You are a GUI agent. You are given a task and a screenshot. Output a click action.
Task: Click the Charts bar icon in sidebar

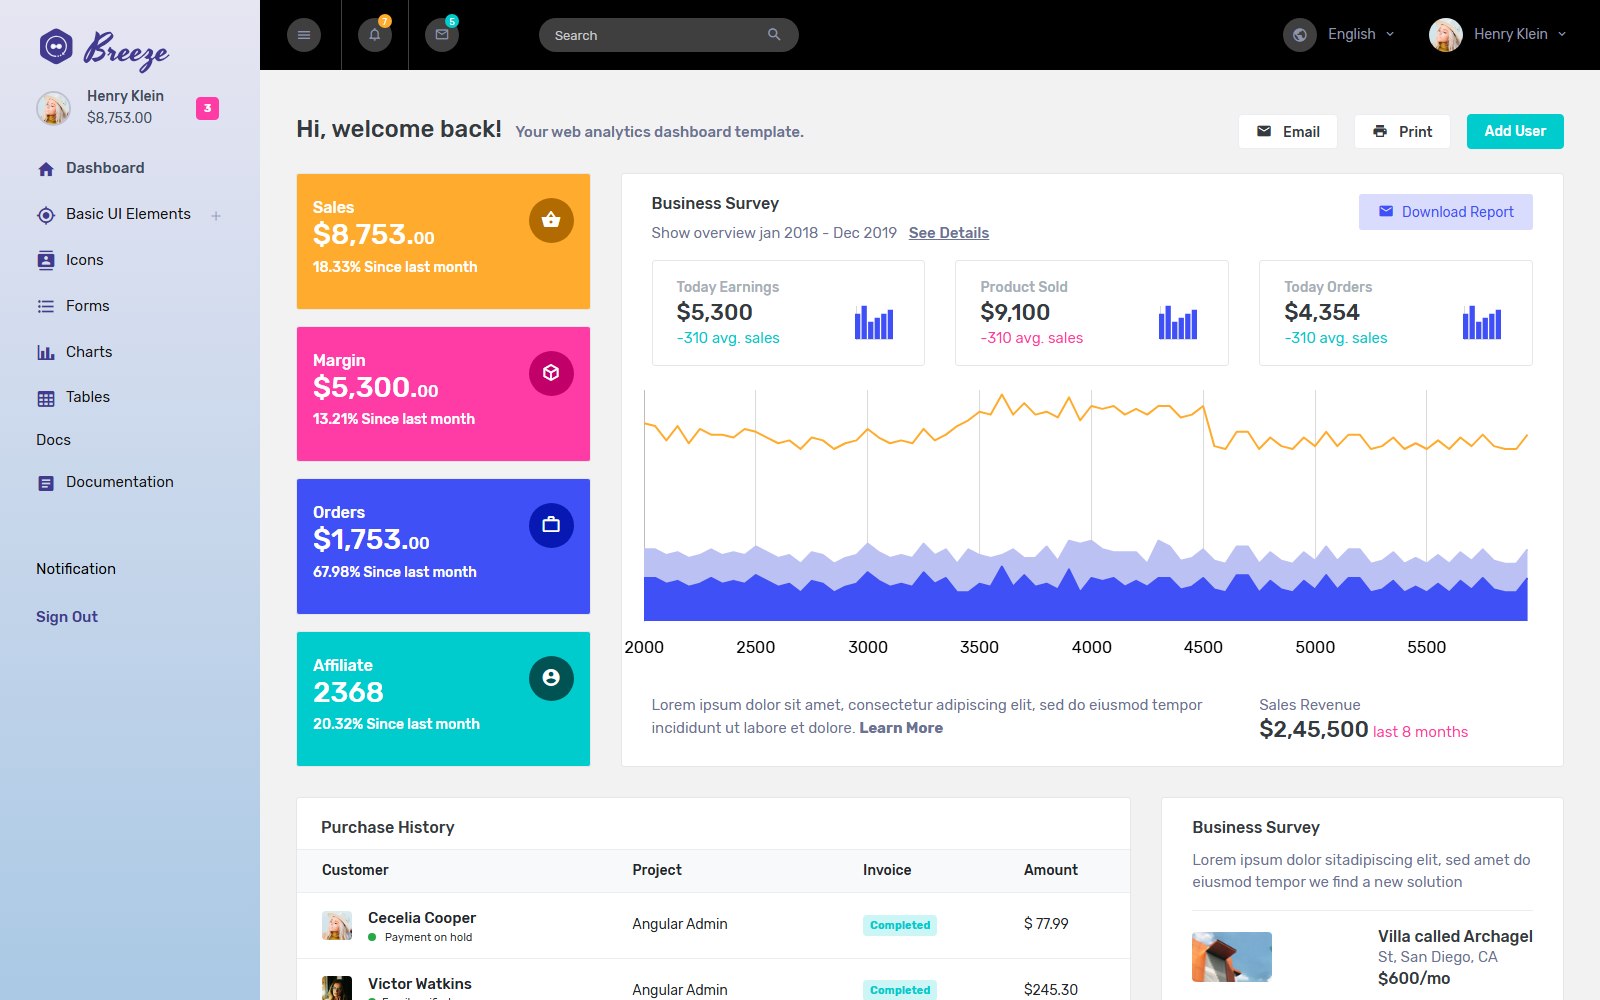pos(46,353)
